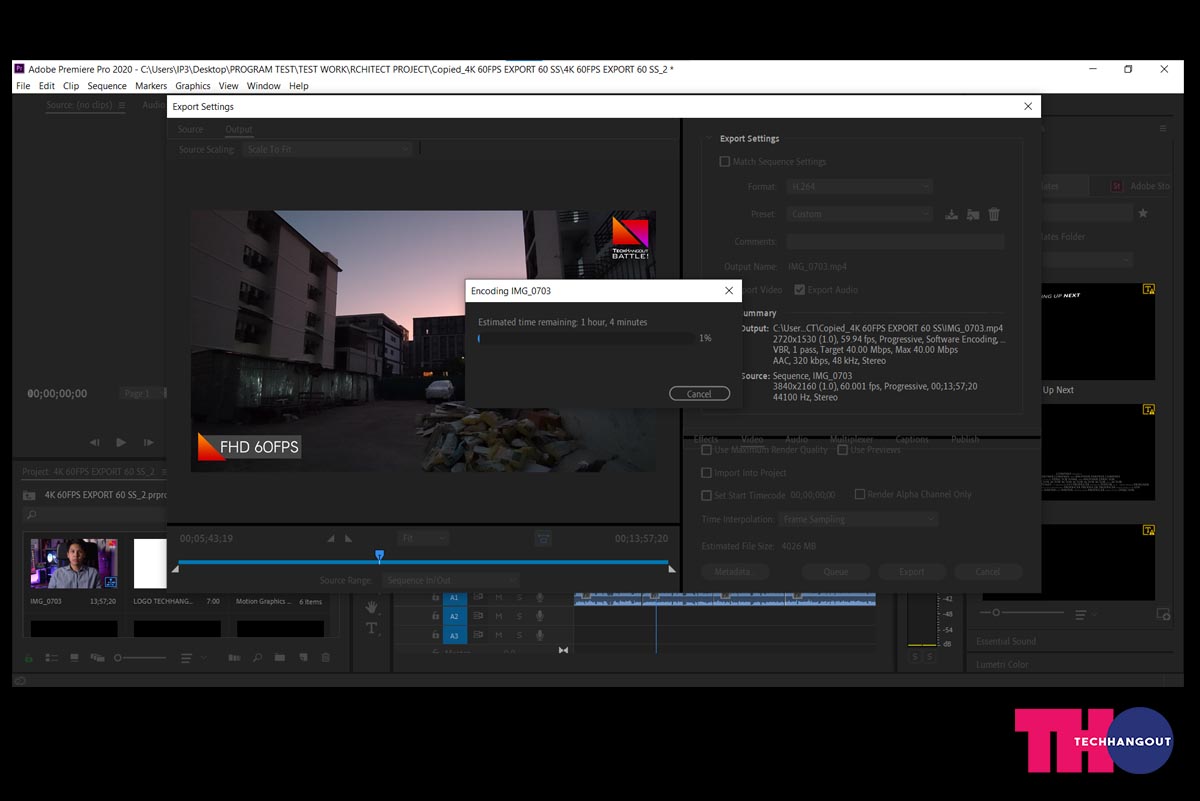Open the Markers menu
The width and height of the screenshot is (1200, 801).
click(151, 86)
